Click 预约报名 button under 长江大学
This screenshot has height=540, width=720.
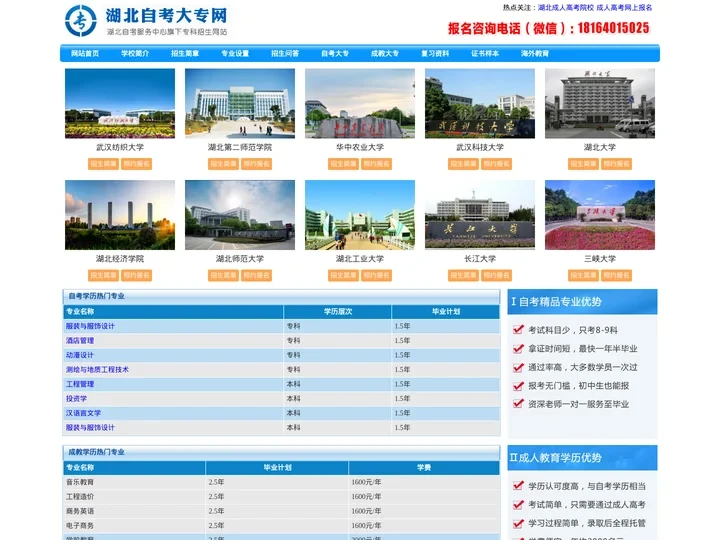tap(496, 276)
